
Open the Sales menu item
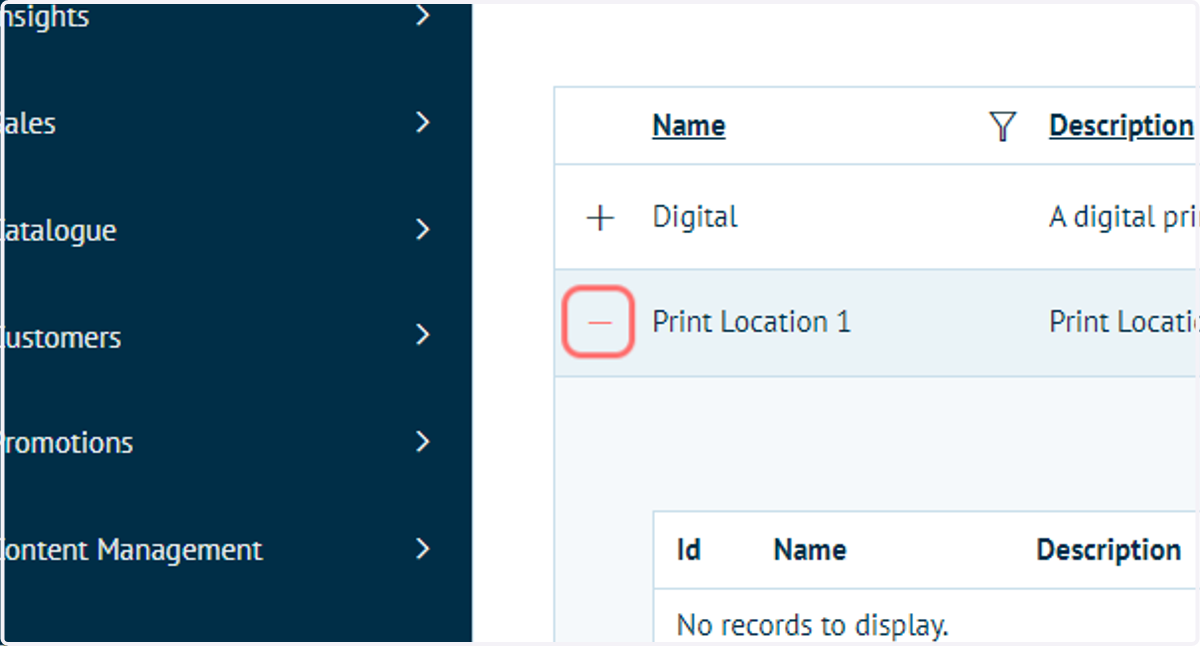(x=28, y=124)
